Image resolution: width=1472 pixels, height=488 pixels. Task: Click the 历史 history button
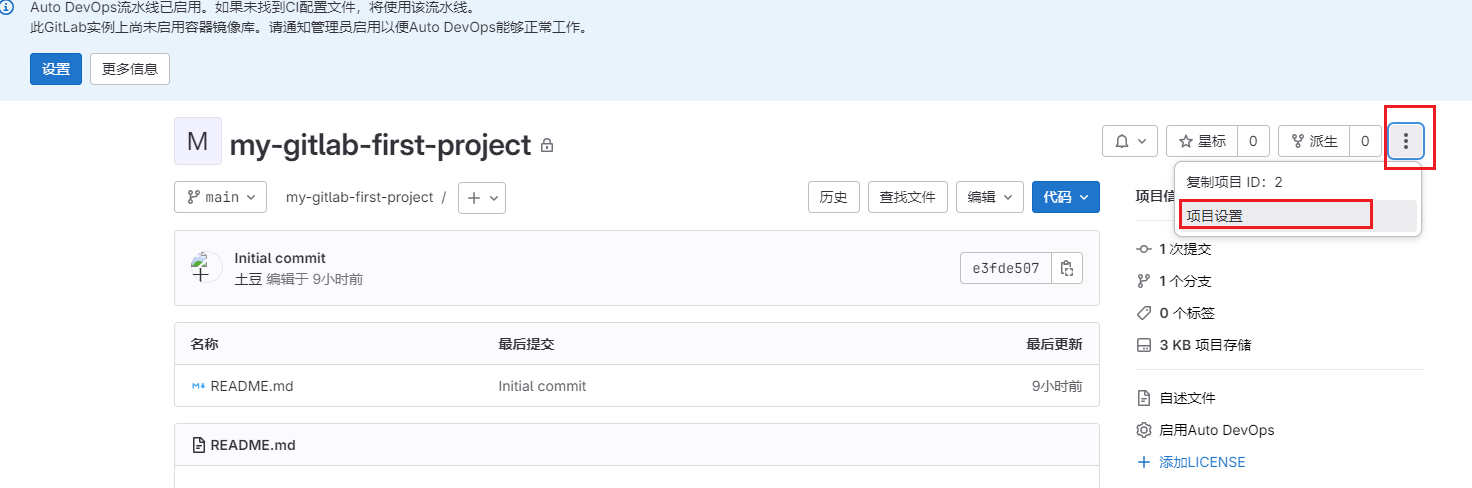pos(833,197)
